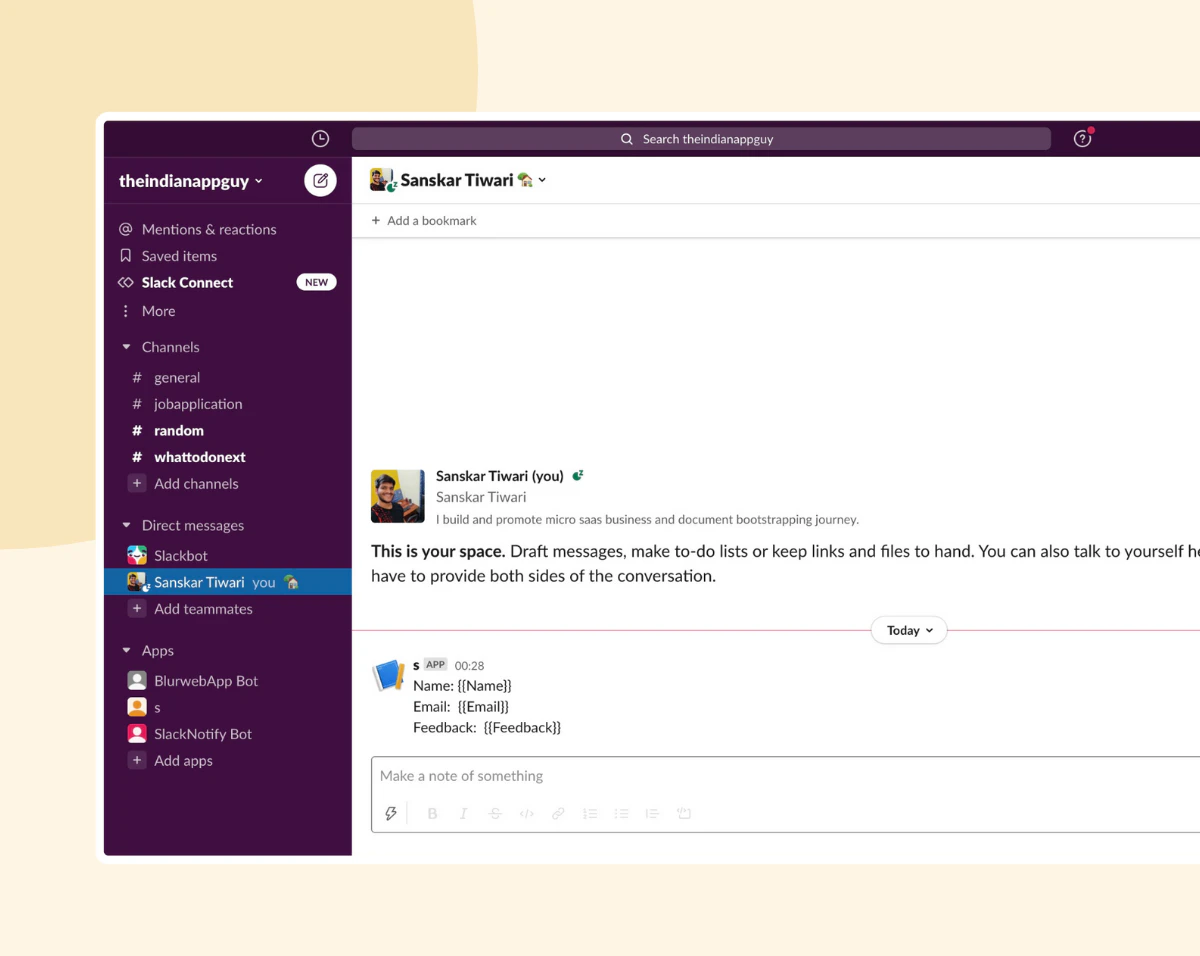Click the Search theindianappguy field
Screen dimensions: 1200x956
click(x=700, y=139)
